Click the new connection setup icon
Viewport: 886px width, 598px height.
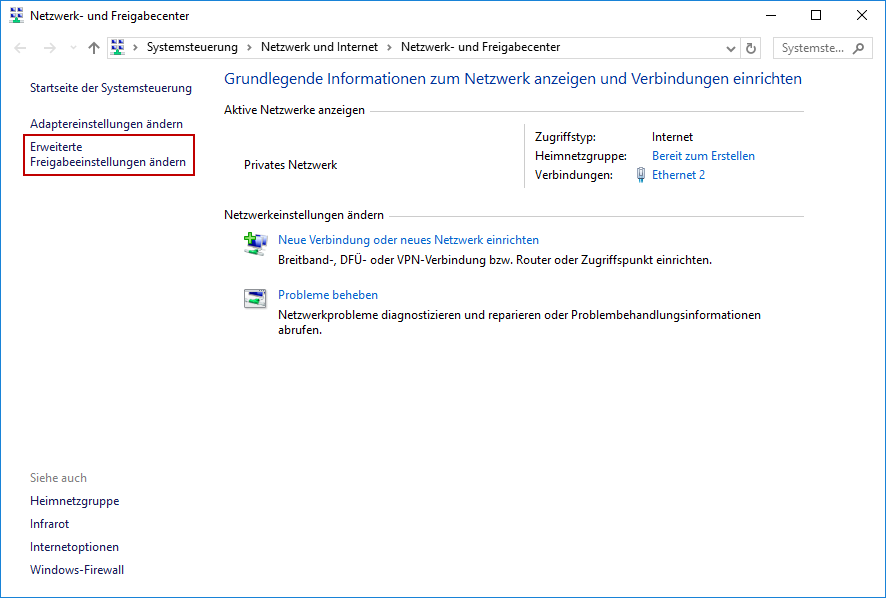click(255, 244)
